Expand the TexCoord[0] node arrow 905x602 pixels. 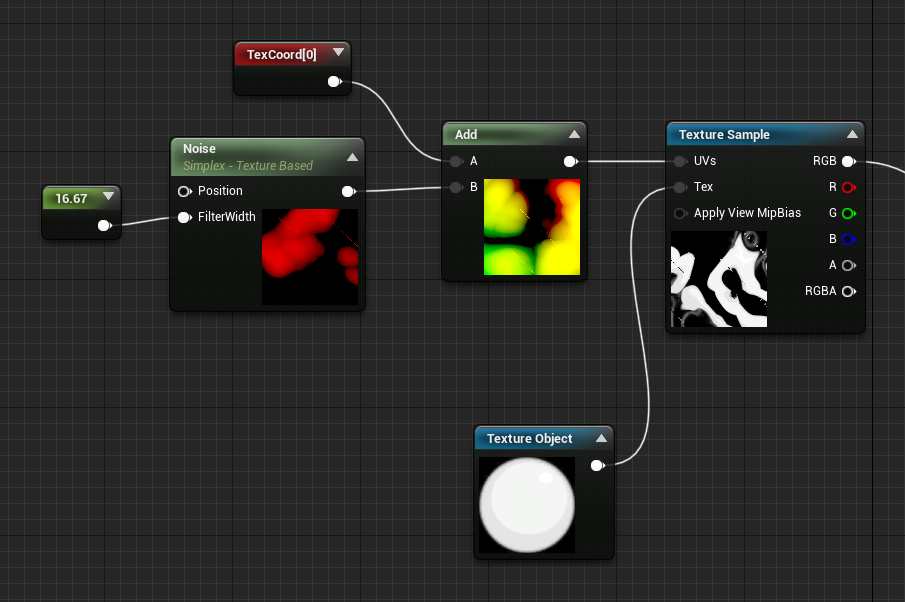coord(339,53)
